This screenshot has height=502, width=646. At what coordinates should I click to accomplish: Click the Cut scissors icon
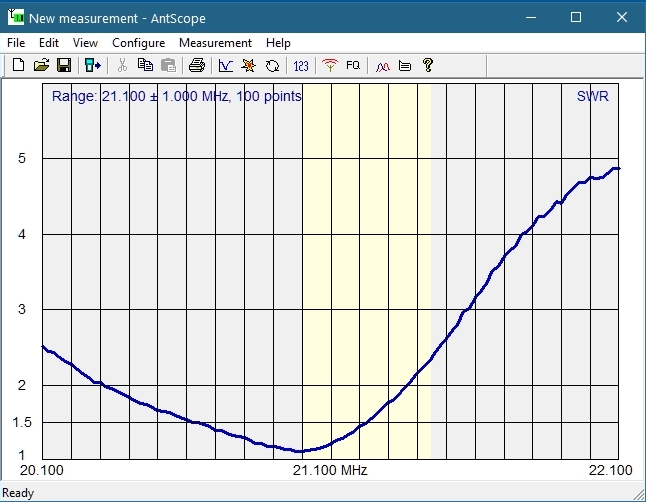[122, 65]
